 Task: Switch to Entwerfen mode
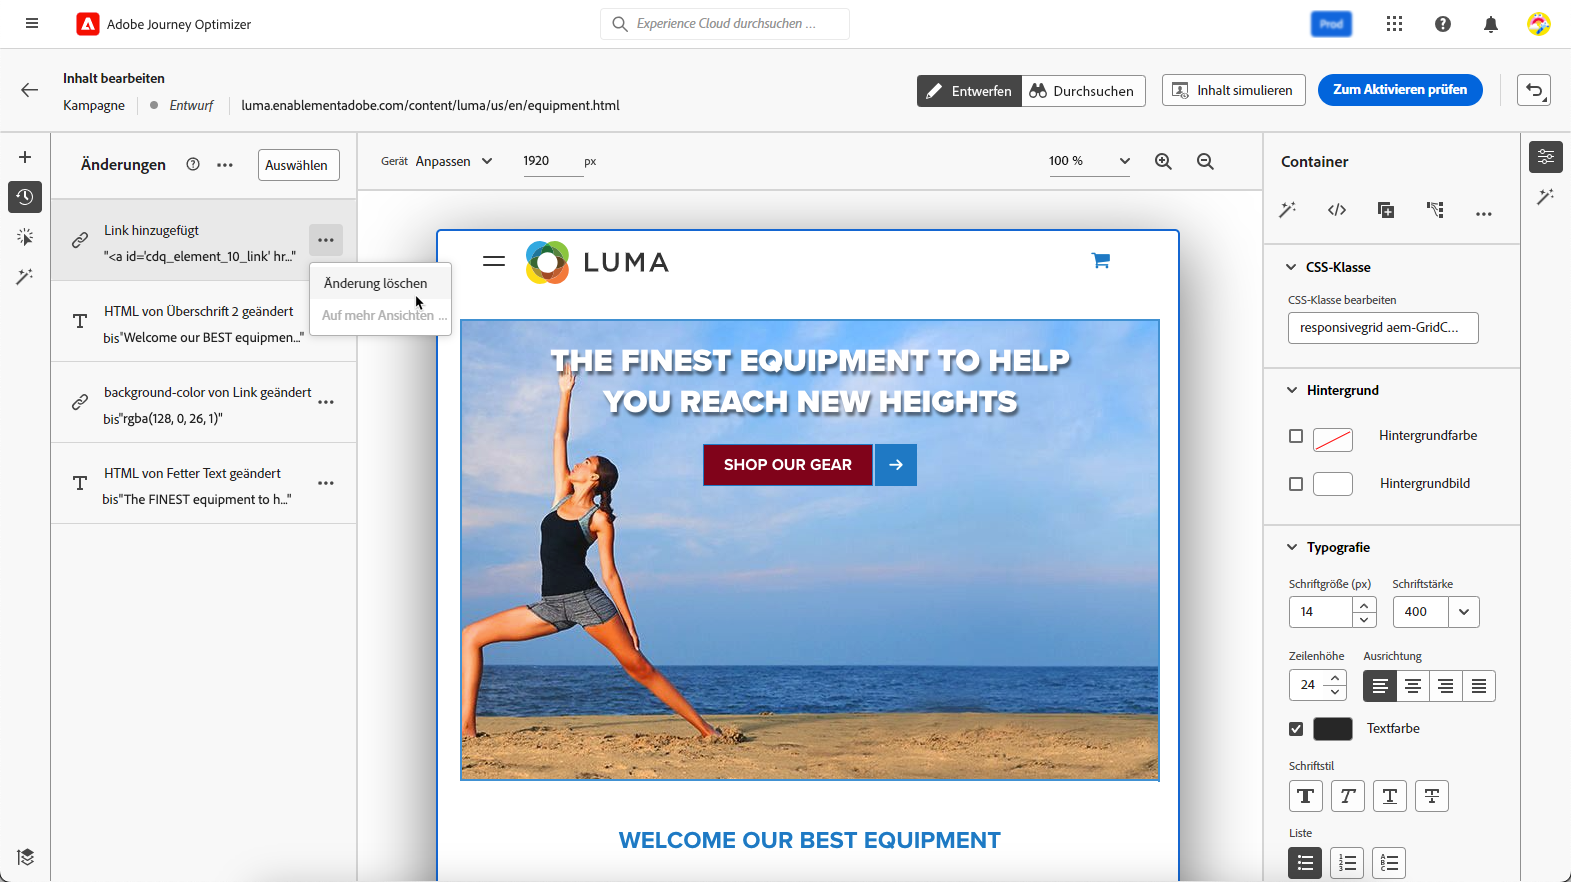click(969, 91)
